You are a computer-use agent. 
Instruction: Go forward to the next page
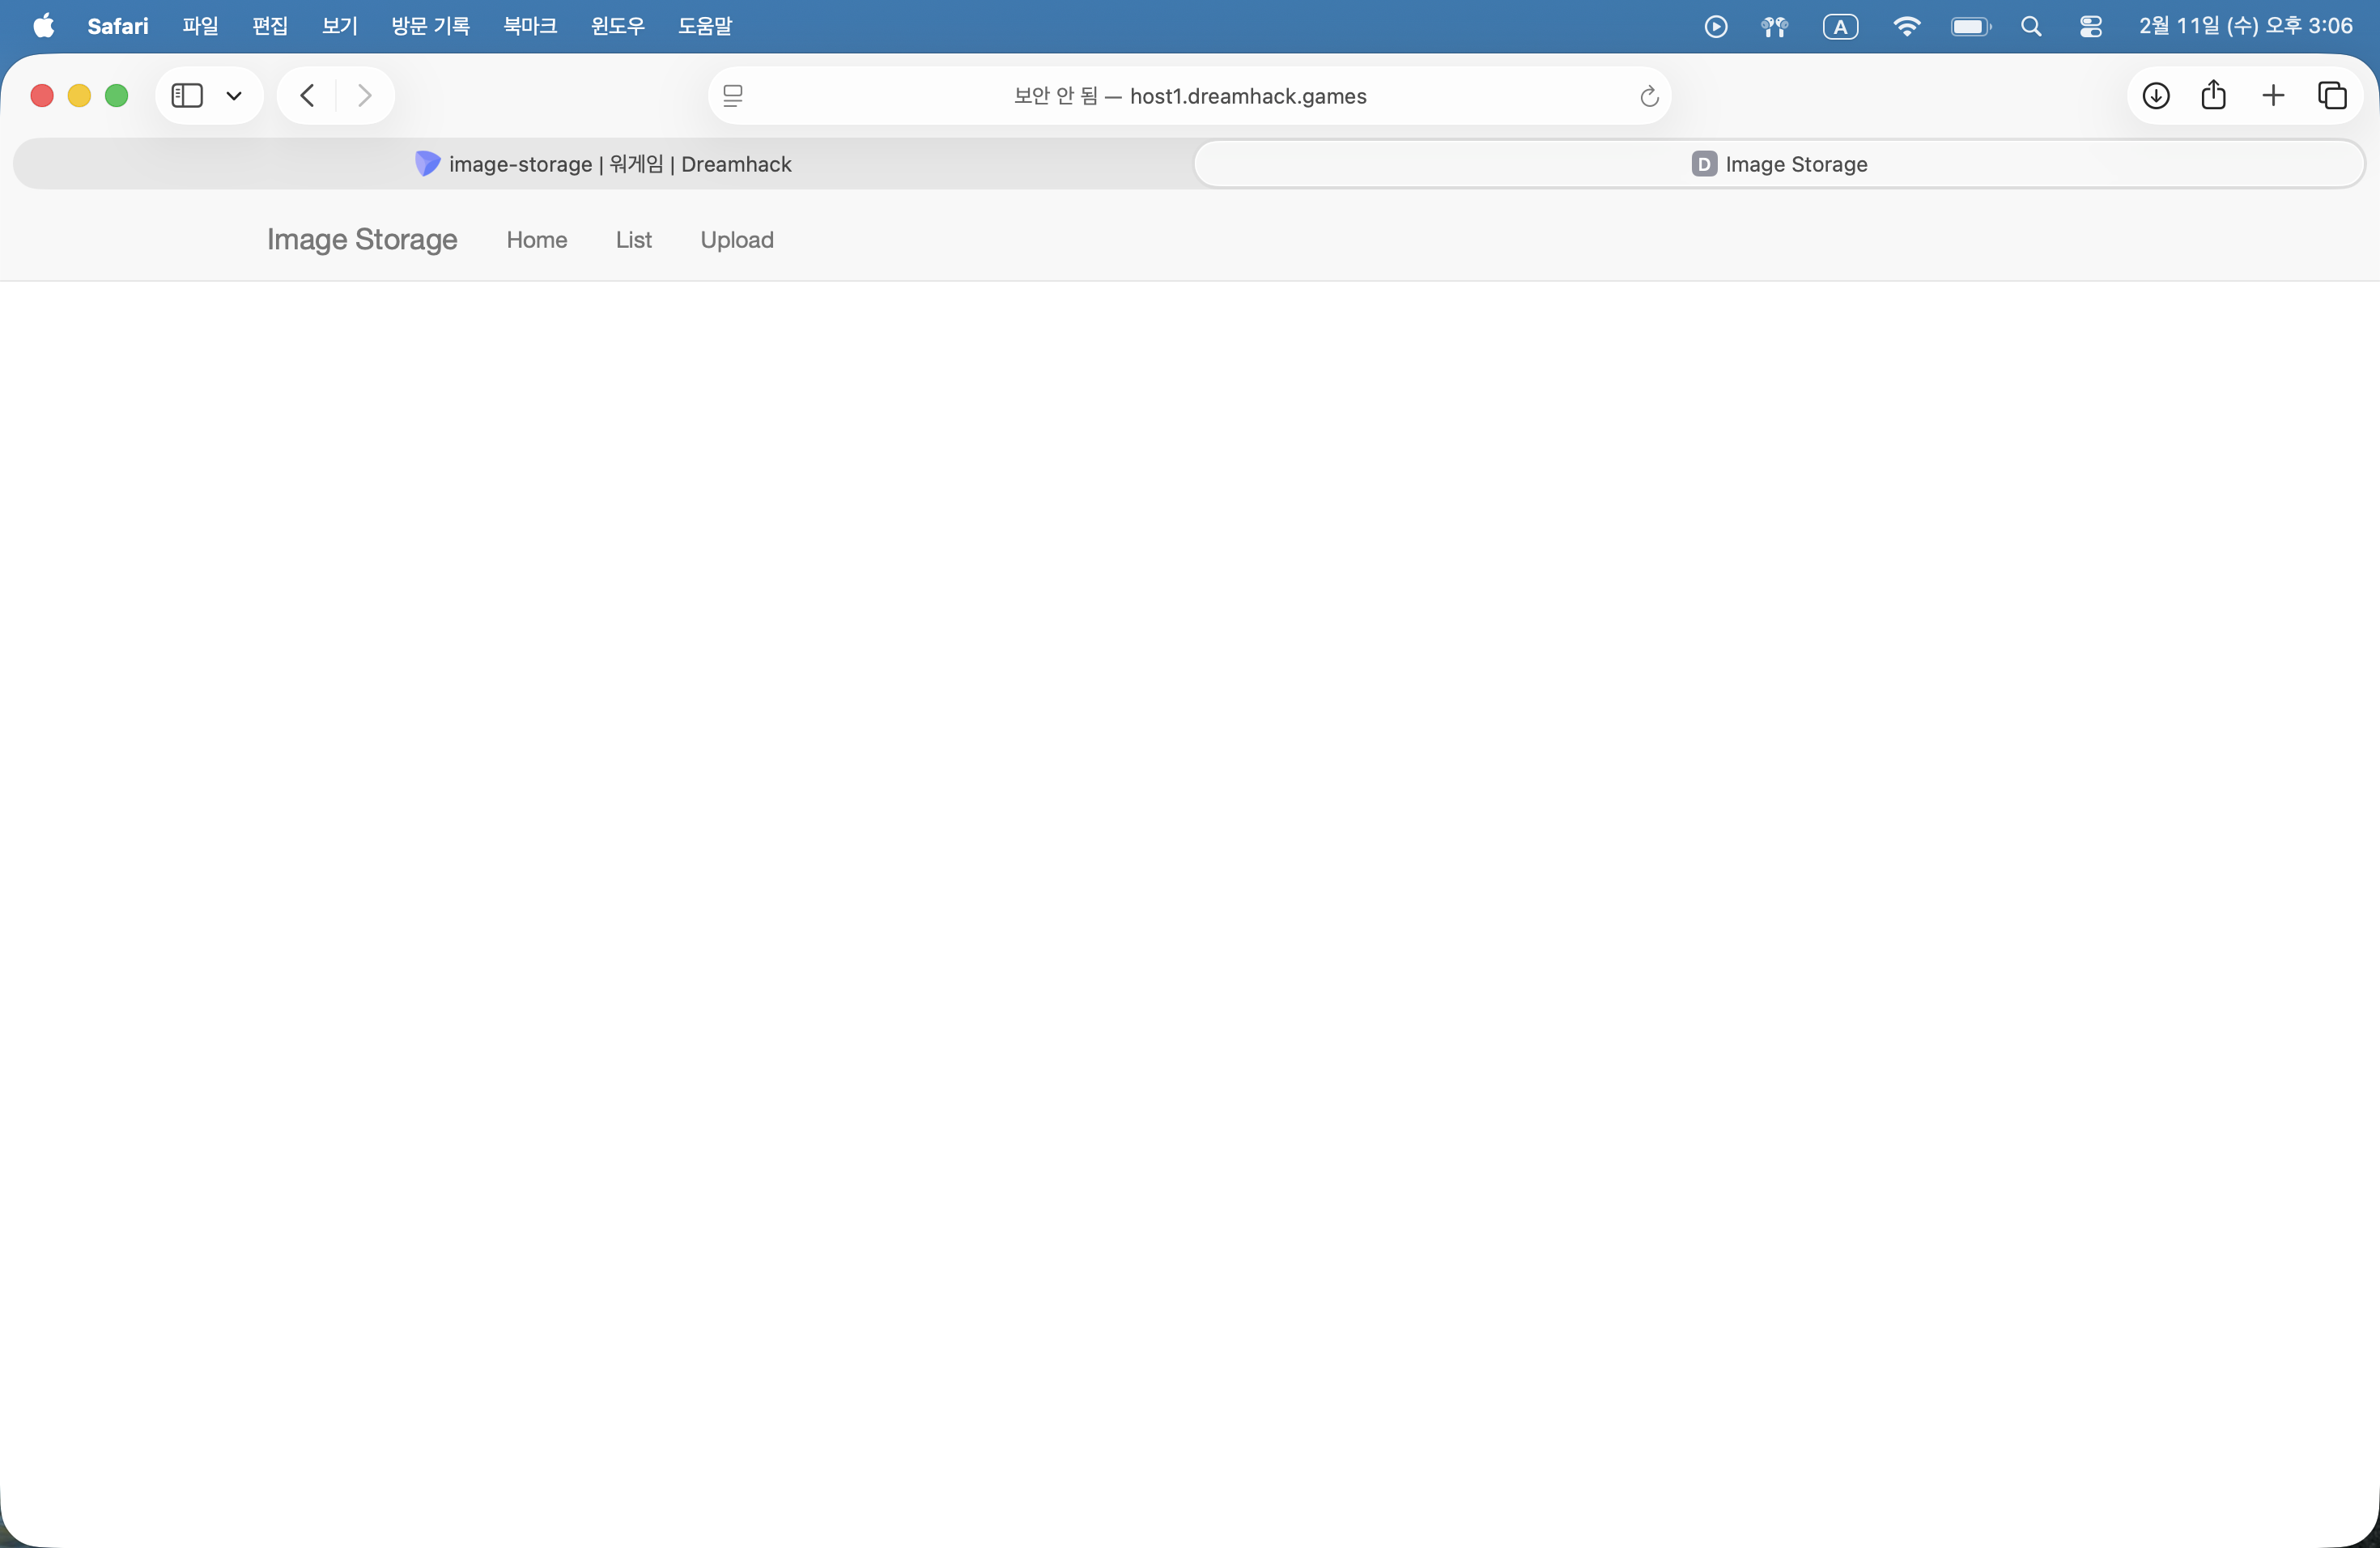[x=365, y=96]
